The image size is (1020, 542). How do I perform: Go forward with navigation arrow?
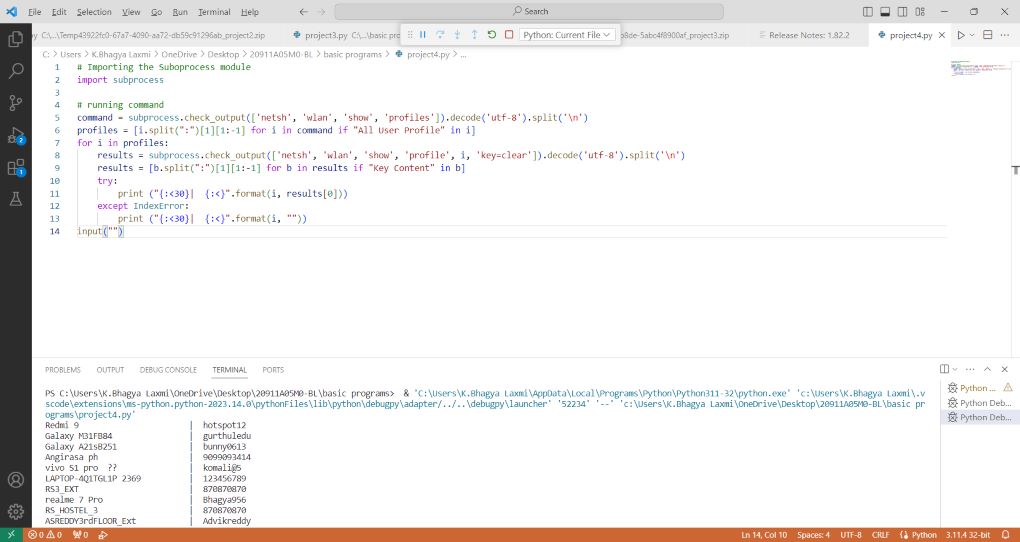pos(321,12)
